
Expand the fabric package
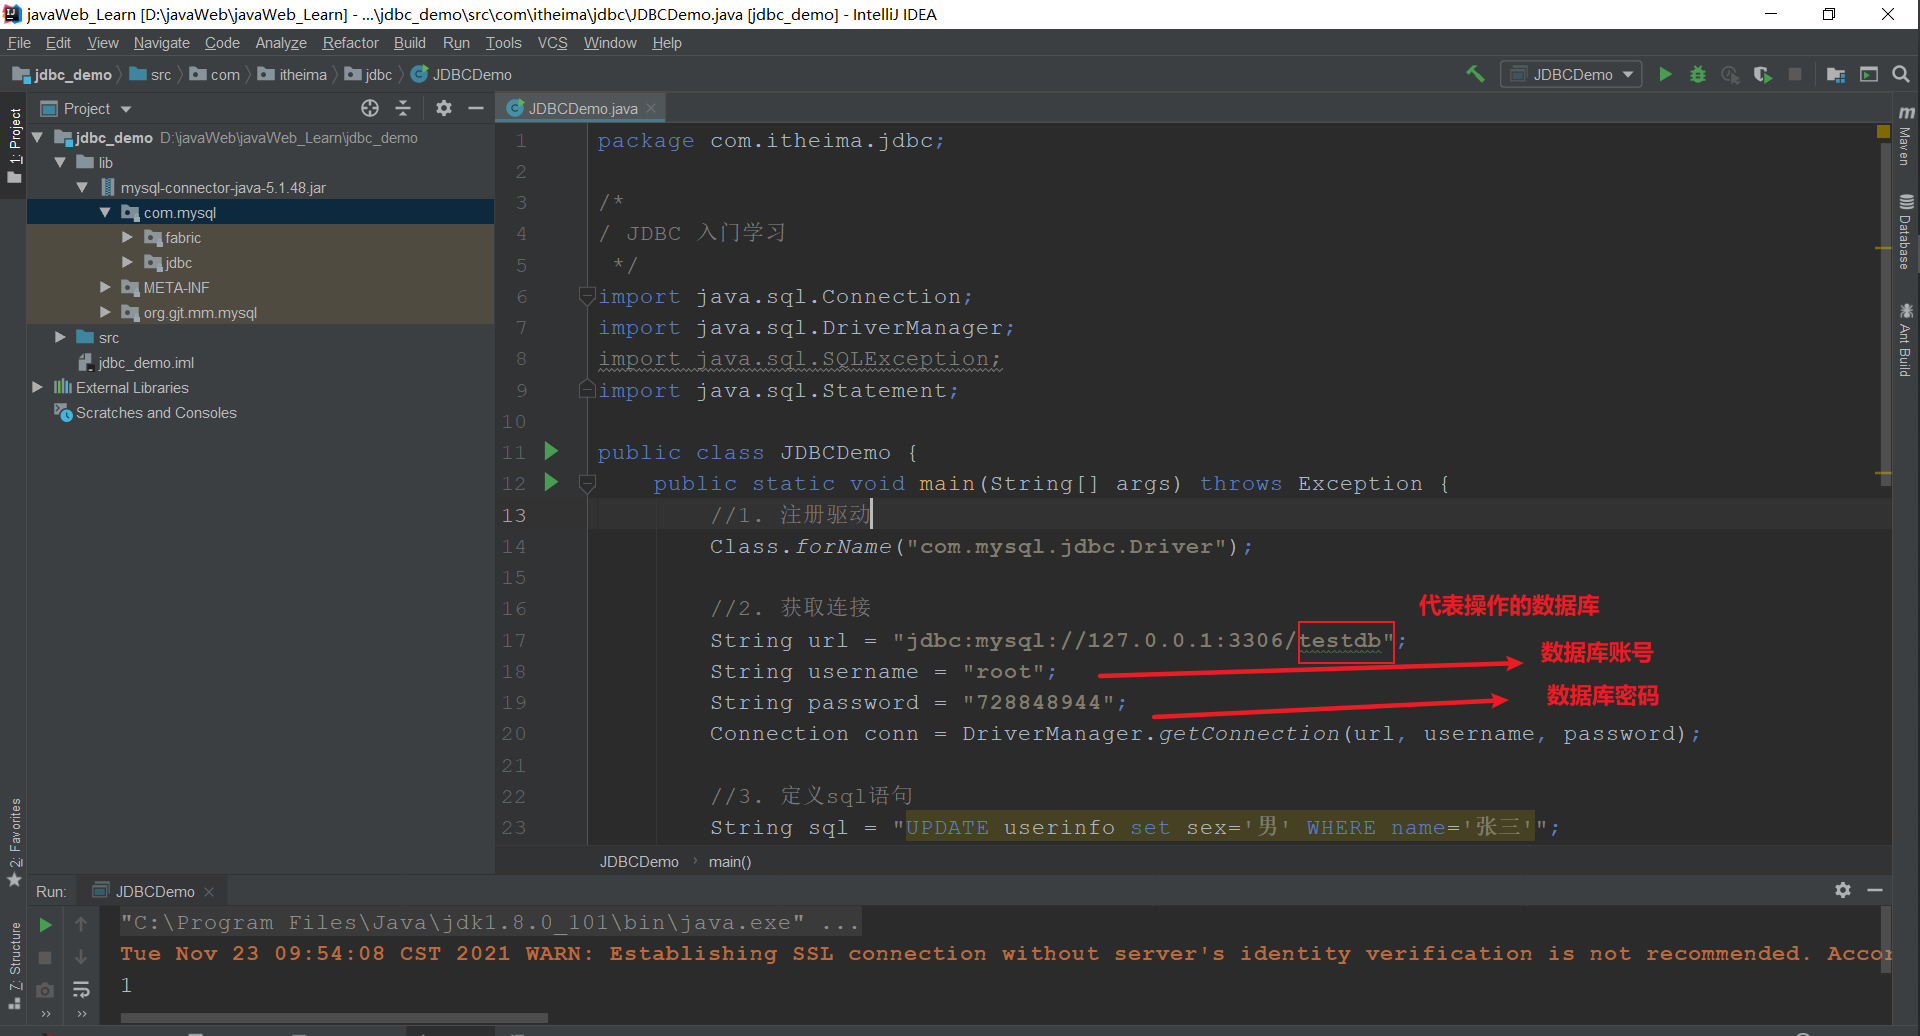point(127,237)
